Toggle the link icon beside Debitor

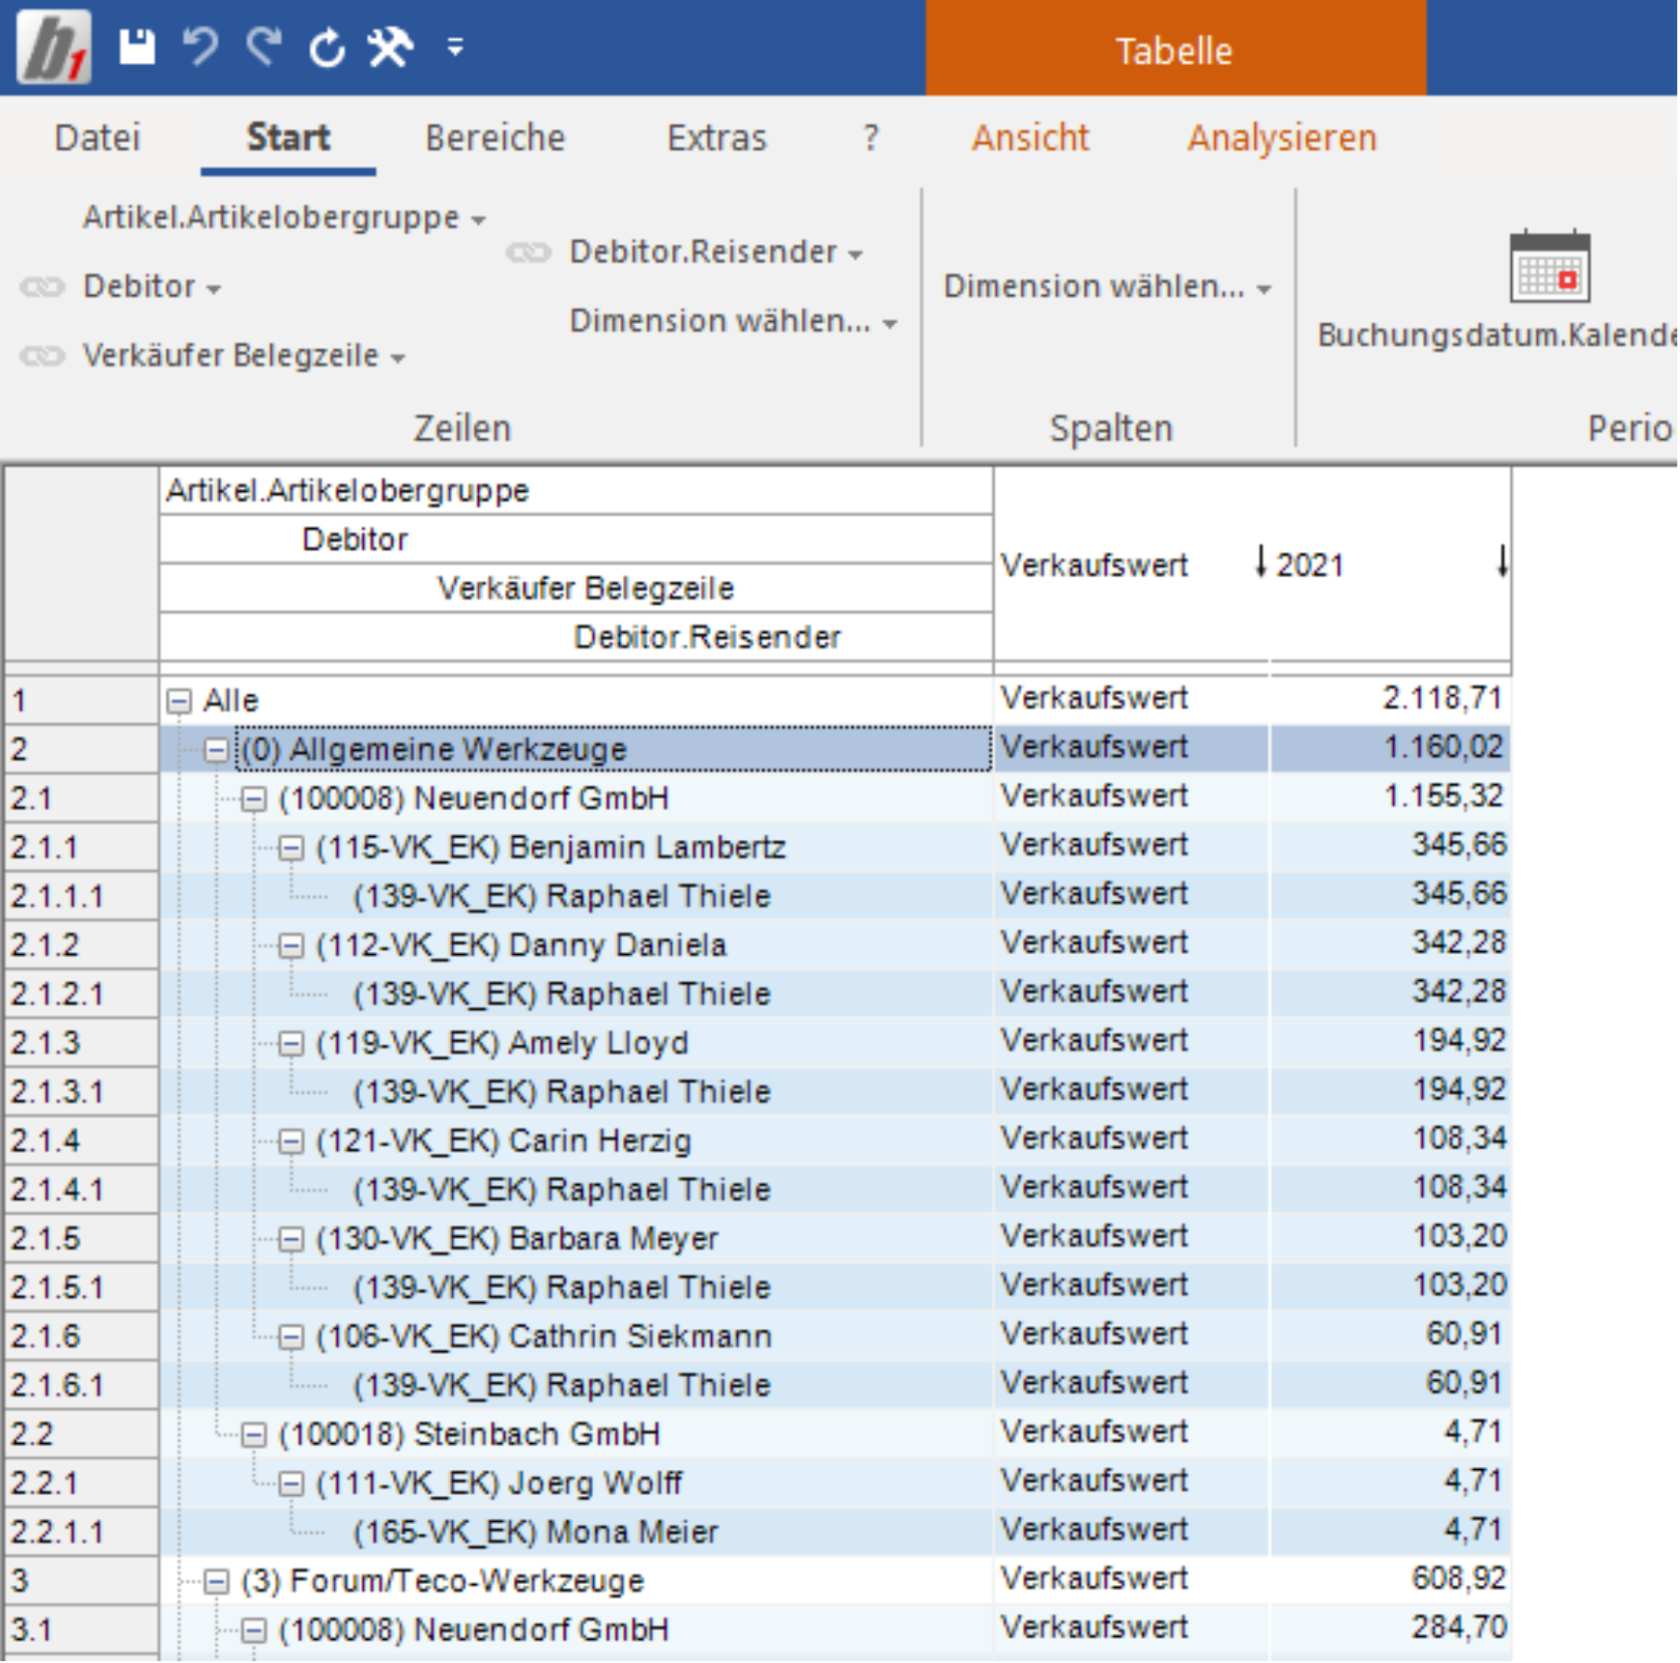[x=42, y=287]
